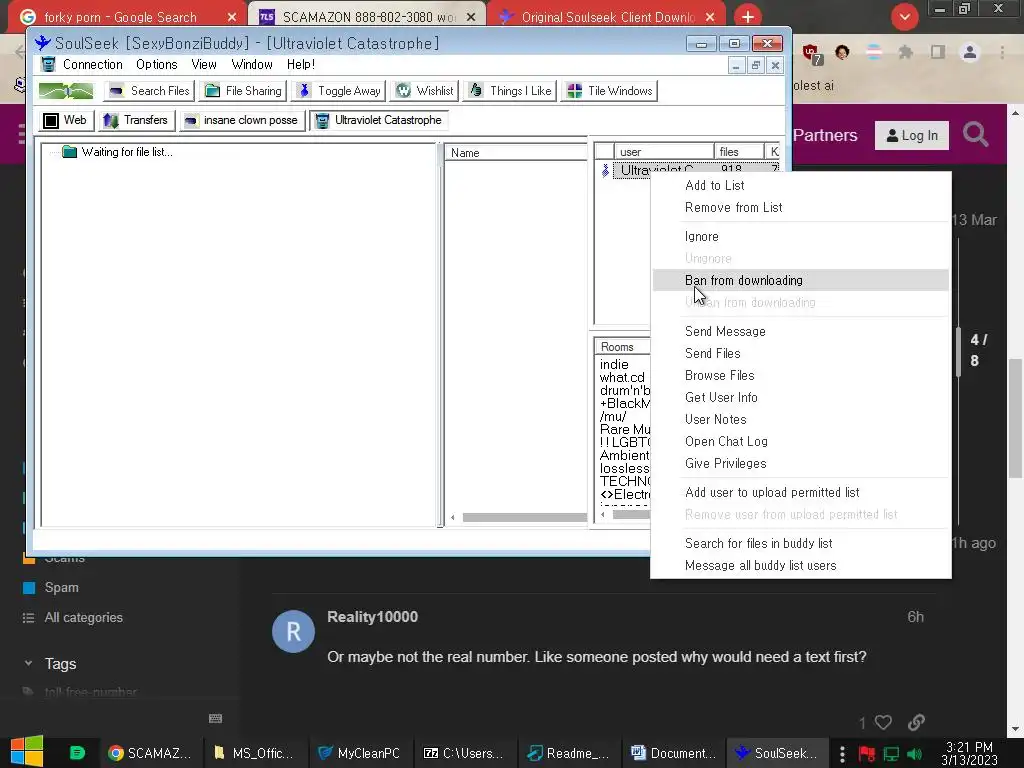Like Reality10000's post with heart
The image size is (1024, 768).
click(883, 722)
